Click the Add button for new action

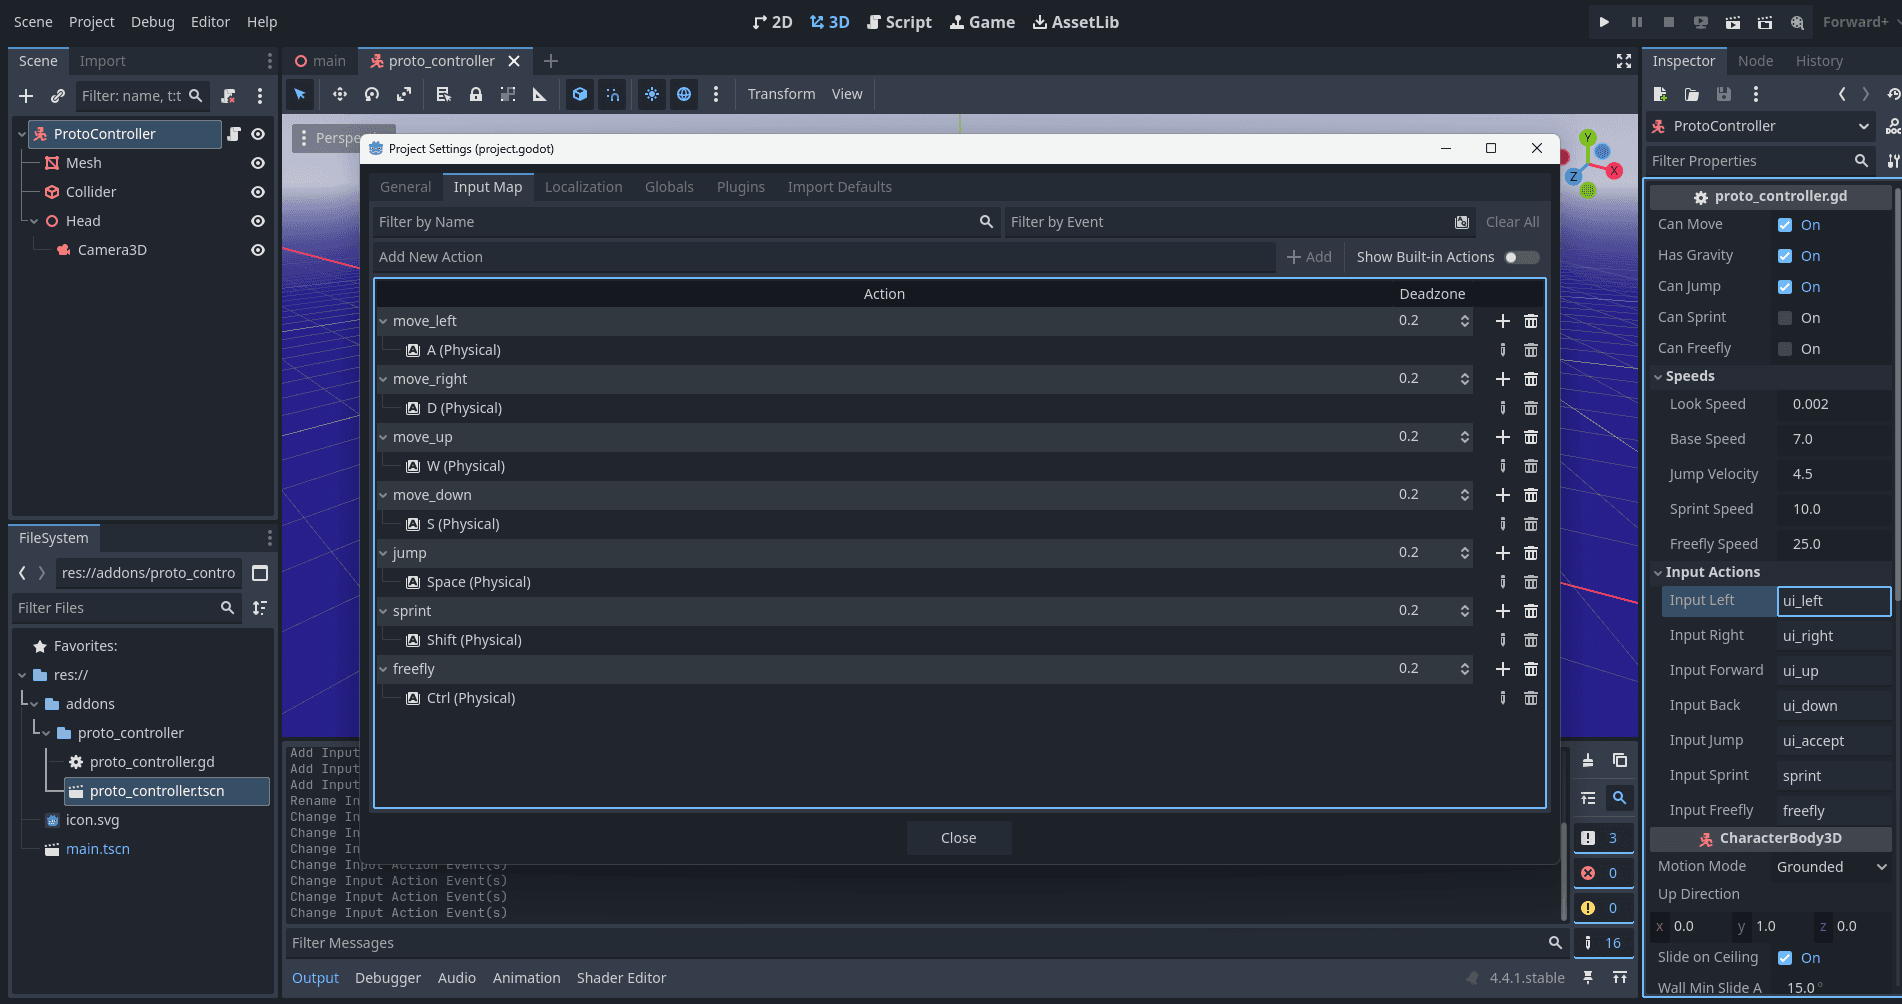[1309, 257]
